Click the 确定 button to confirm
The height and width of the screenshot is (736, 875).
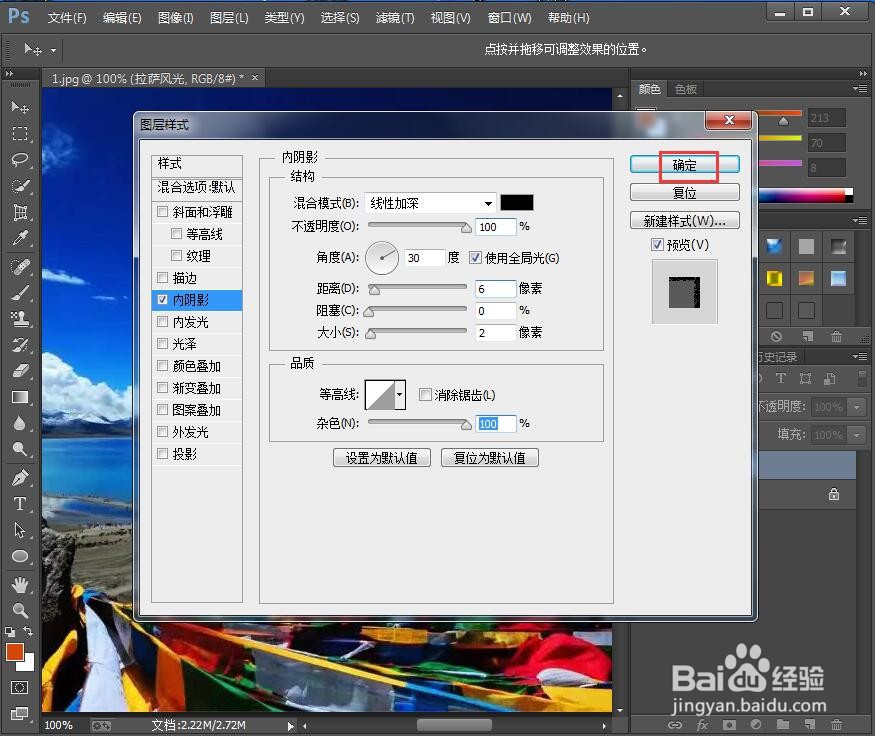pyautogui.click(x=684, y=163)
